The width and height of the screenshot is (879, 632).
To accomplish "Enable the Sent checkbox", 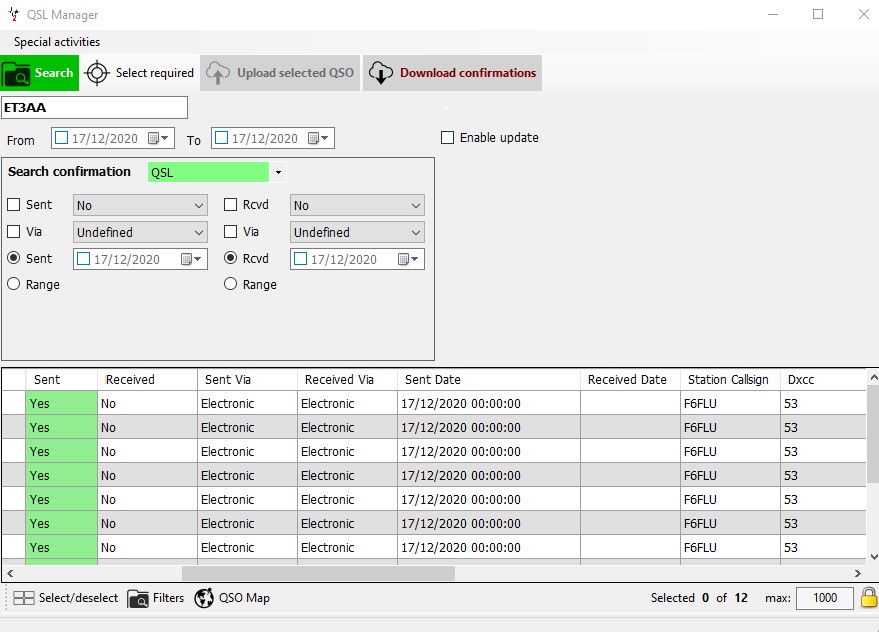I will 13,205.
